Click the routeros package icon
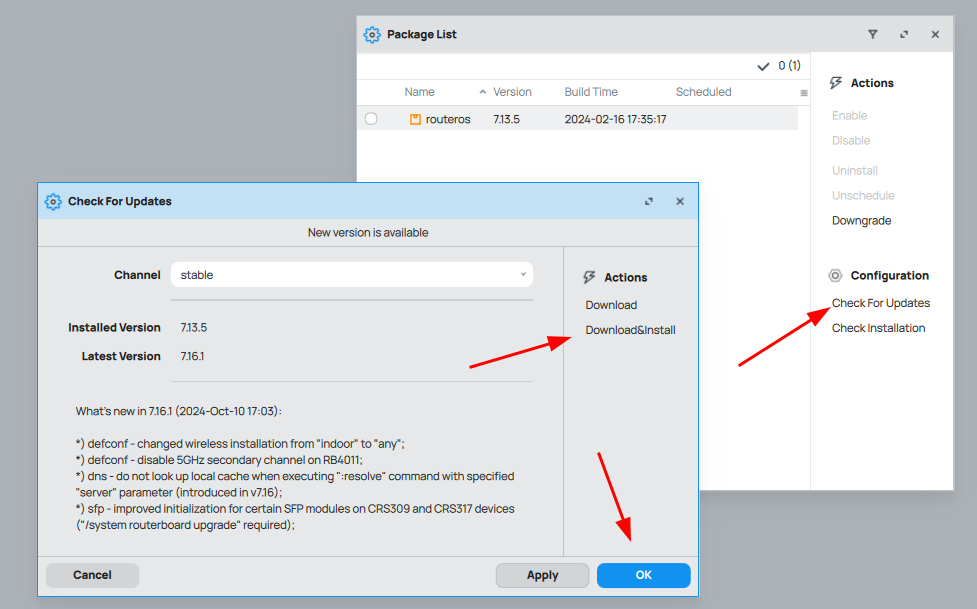Viewport: 977px width, 609px height. 415,119
